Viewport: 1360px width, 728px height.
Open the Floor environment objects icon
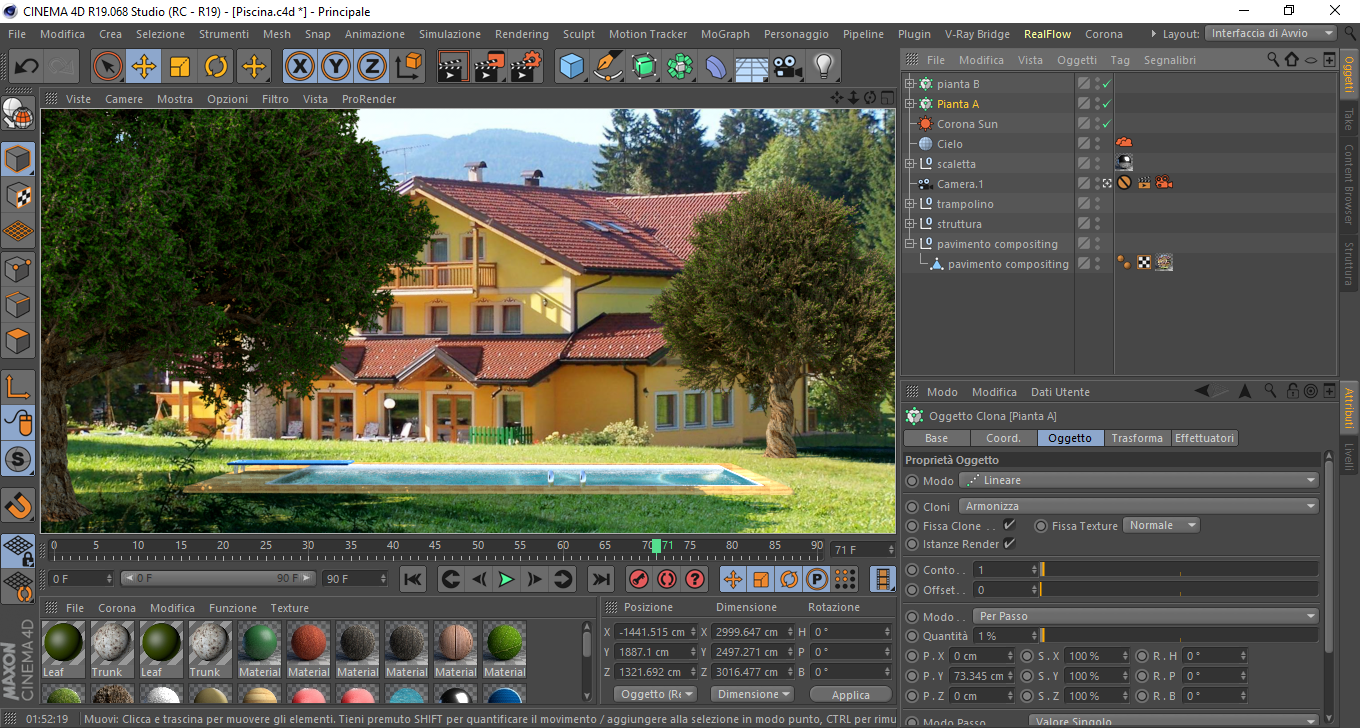coord(752,67)
